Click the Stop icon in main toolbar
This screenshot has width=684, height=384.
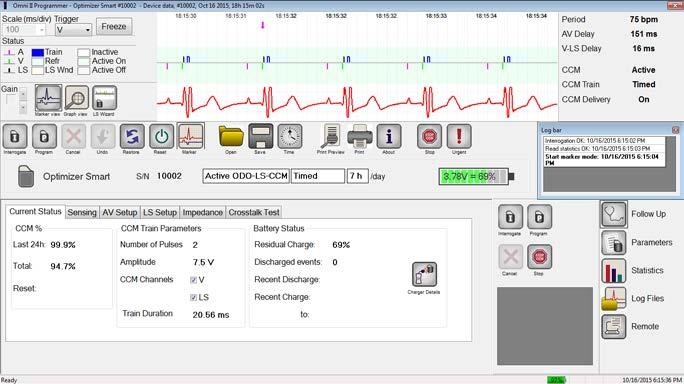tap(429, 137)
